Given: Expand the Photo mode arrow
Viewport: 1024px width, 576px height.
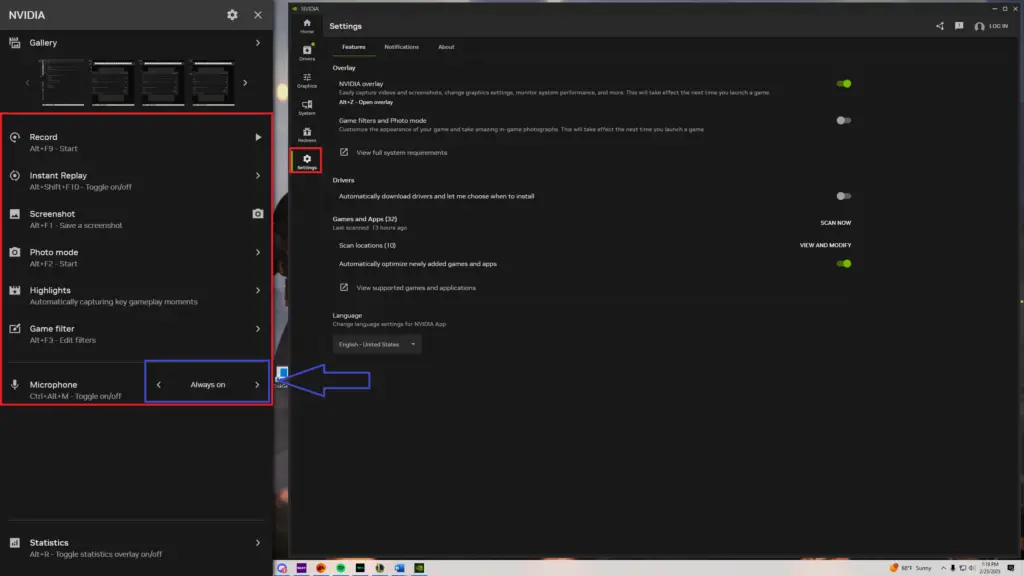Looking at the screenshot, I should click(x=258, y=252).
